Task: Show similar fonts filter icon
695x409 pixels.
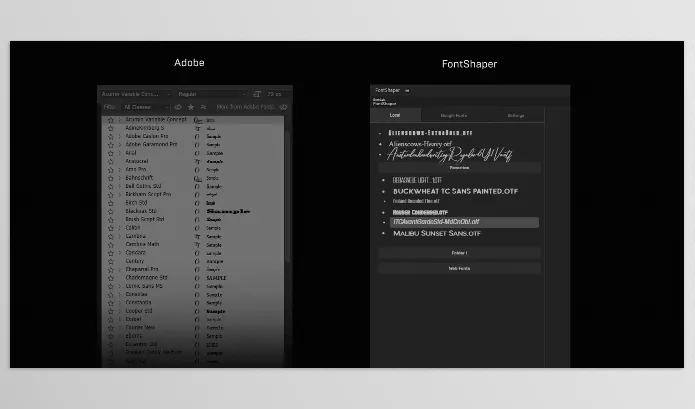Action: 203,107
